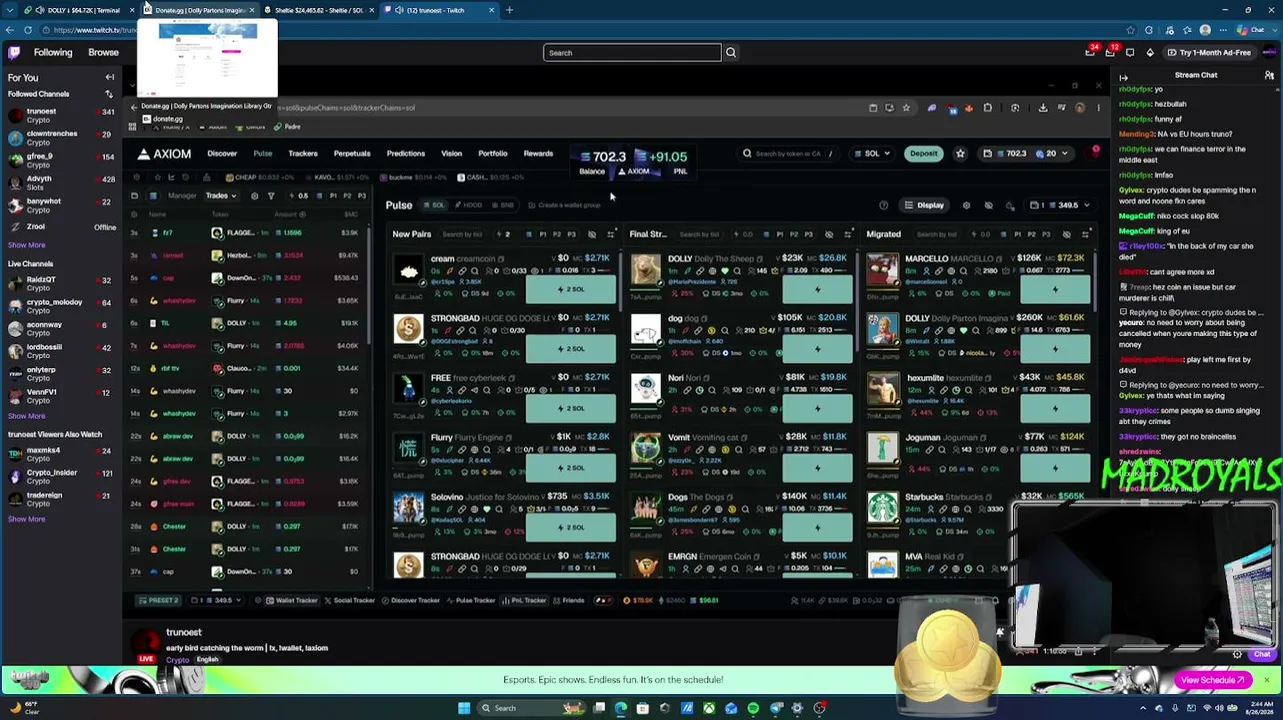
Task: Open the Twitch user avatar menu
Action: pos(1268,52)
